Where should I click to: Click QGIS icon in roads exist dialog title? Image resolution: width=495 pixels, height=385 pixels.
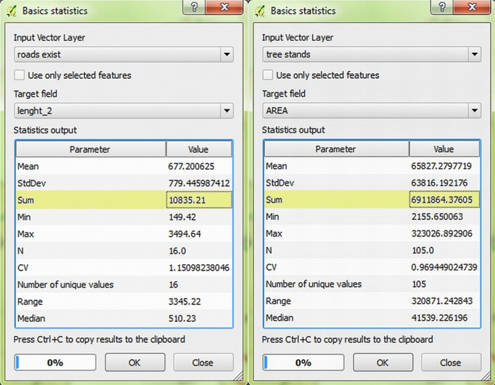pyautogui.click(x=11, y=11)
